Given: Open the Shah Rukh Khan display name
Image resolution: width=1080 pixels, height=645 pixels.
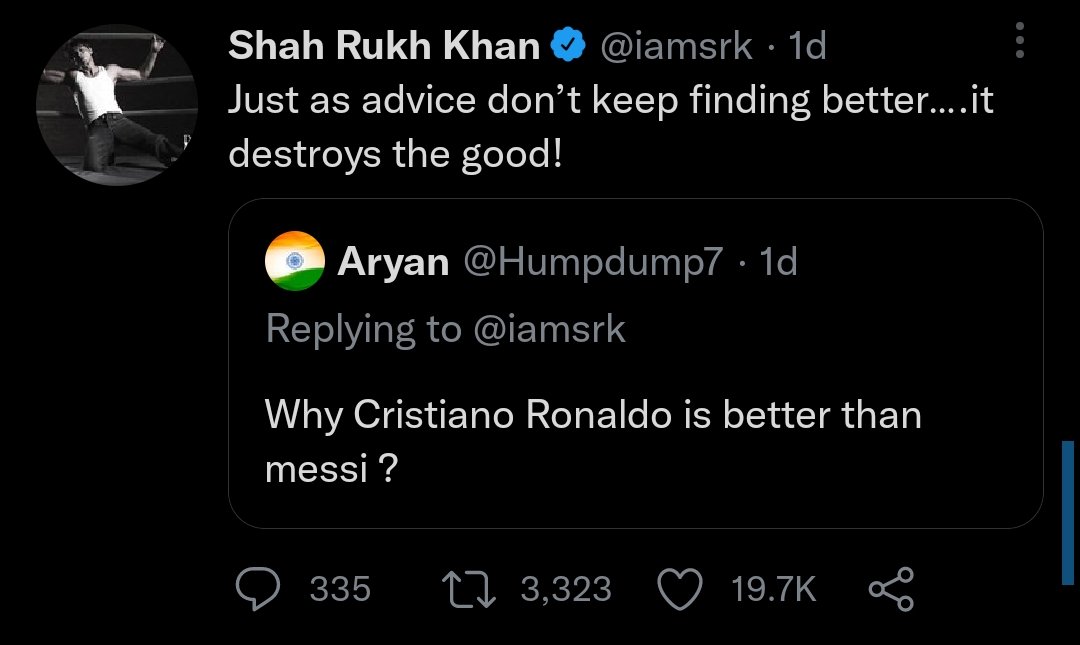Looking at the screenshot, I should pos(384,46).
